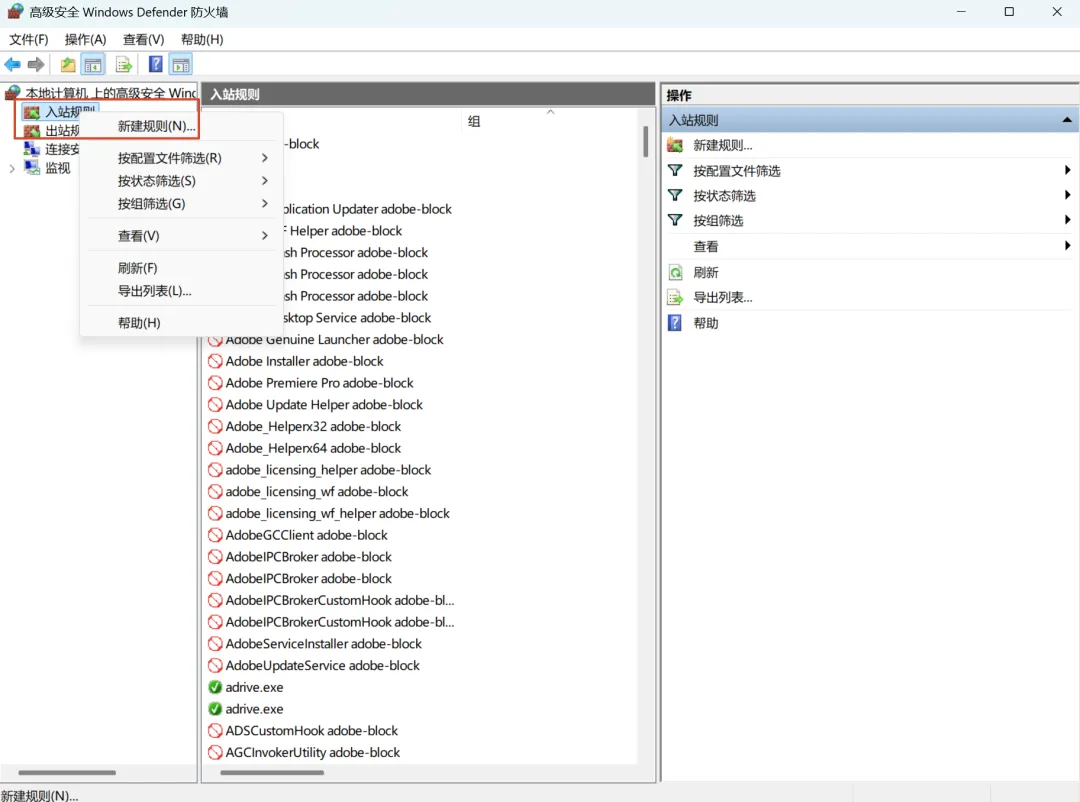1080x802 pixels.
Task: Click 查看 text in actions pane
Action: coord(706,247)
